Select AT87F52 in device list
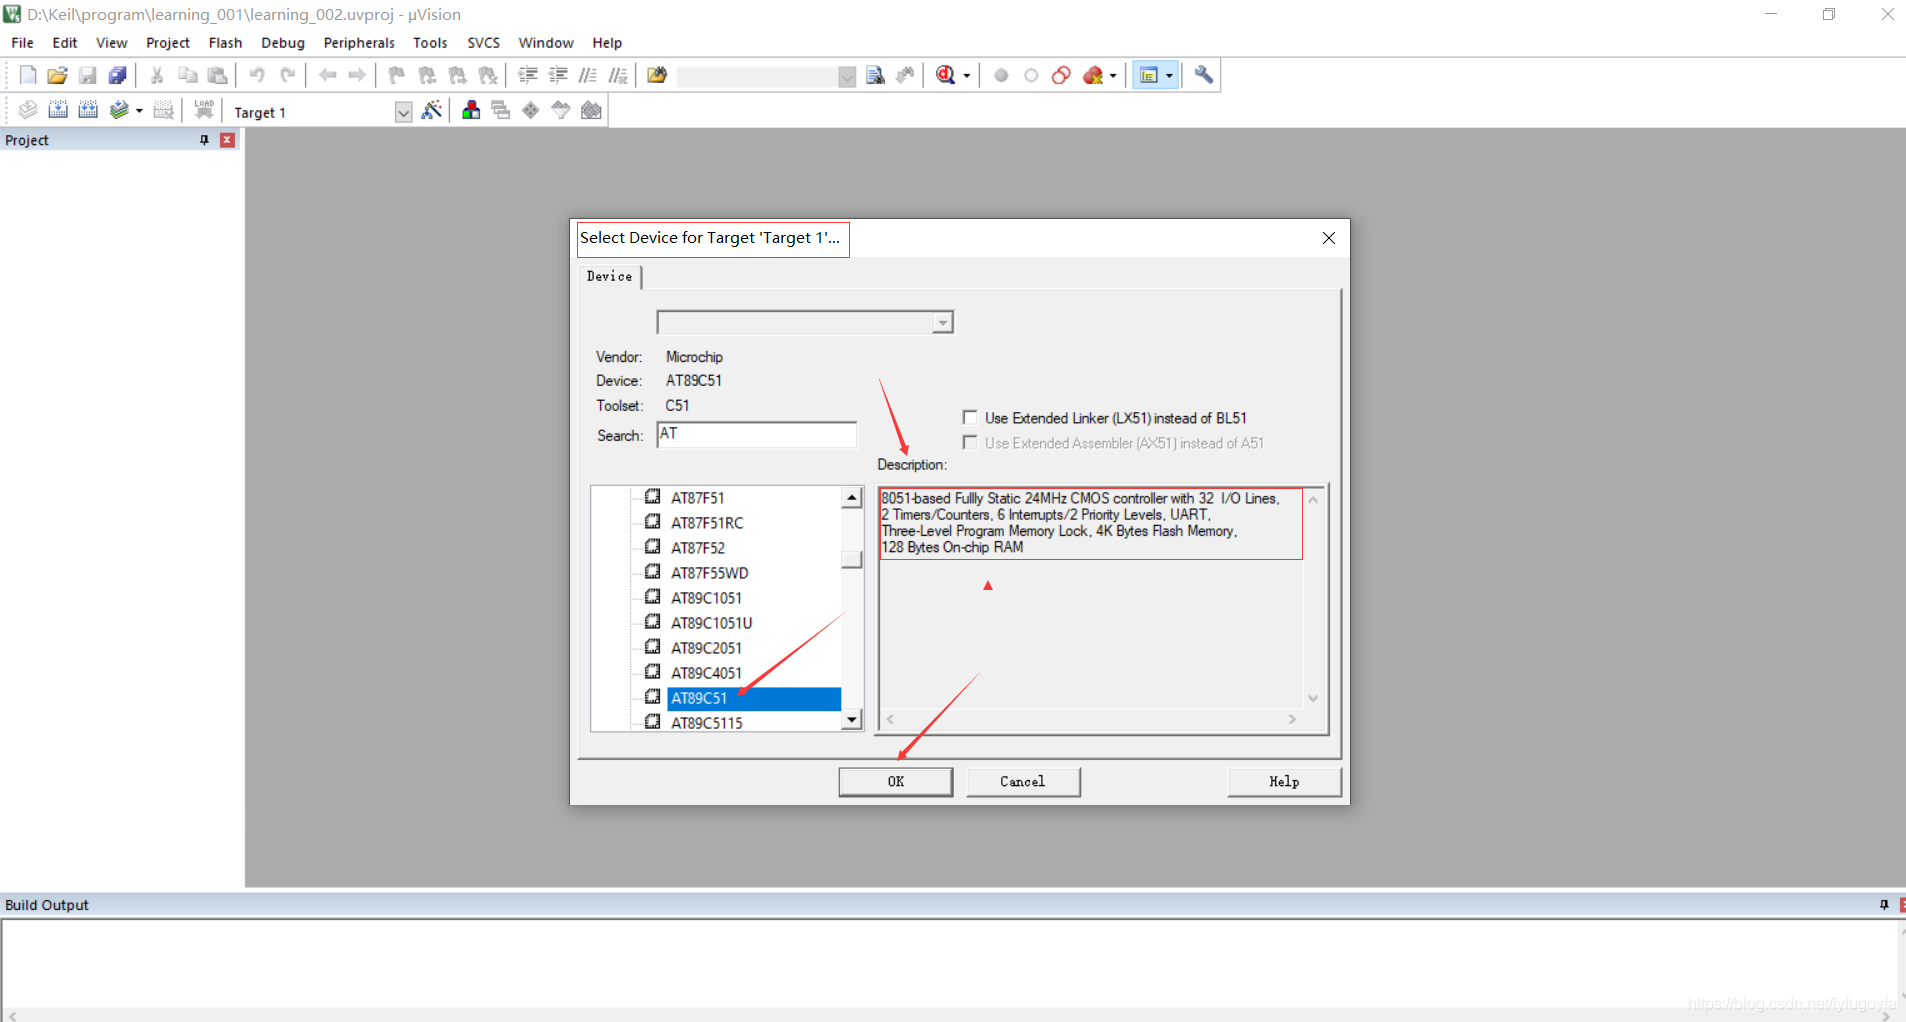 698,548
